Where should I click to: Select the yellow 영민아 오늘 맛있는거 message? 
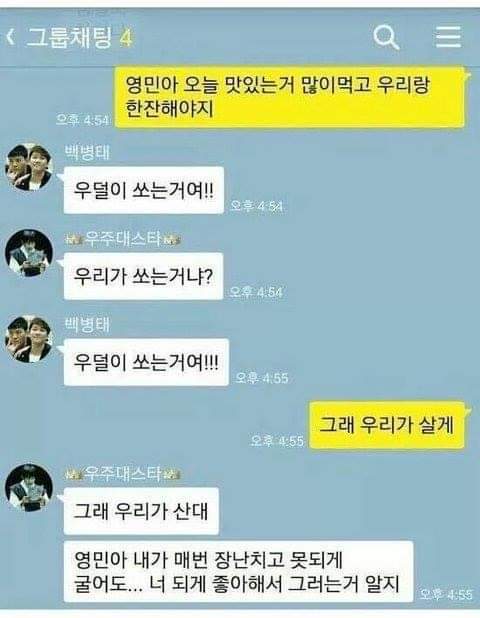[290, 97]
